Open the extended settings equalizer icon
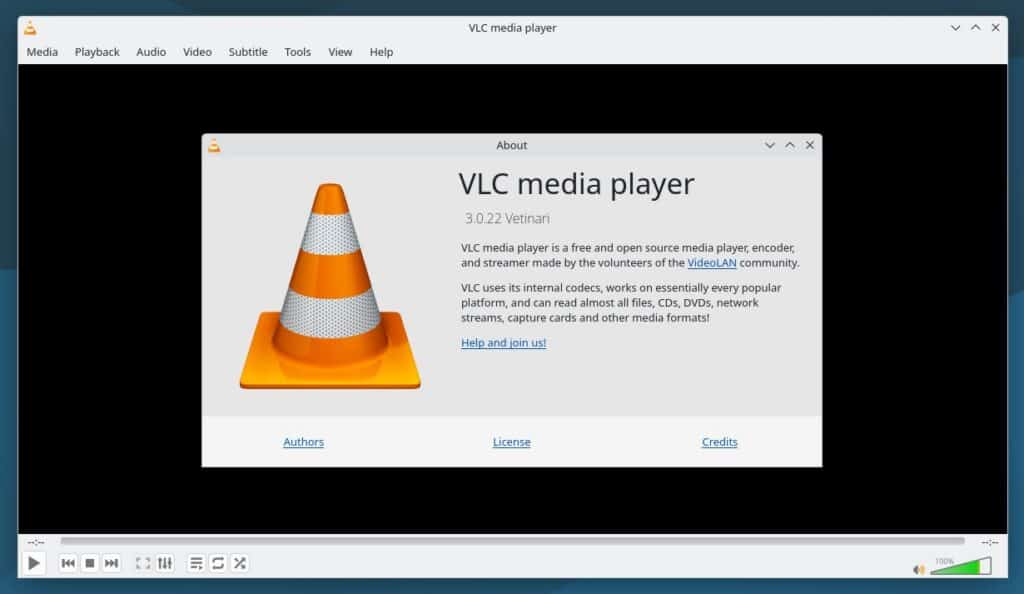Image resolution: width=1024 pixels, height=594 pixels. pyautogui.click(x=164, y=563)
